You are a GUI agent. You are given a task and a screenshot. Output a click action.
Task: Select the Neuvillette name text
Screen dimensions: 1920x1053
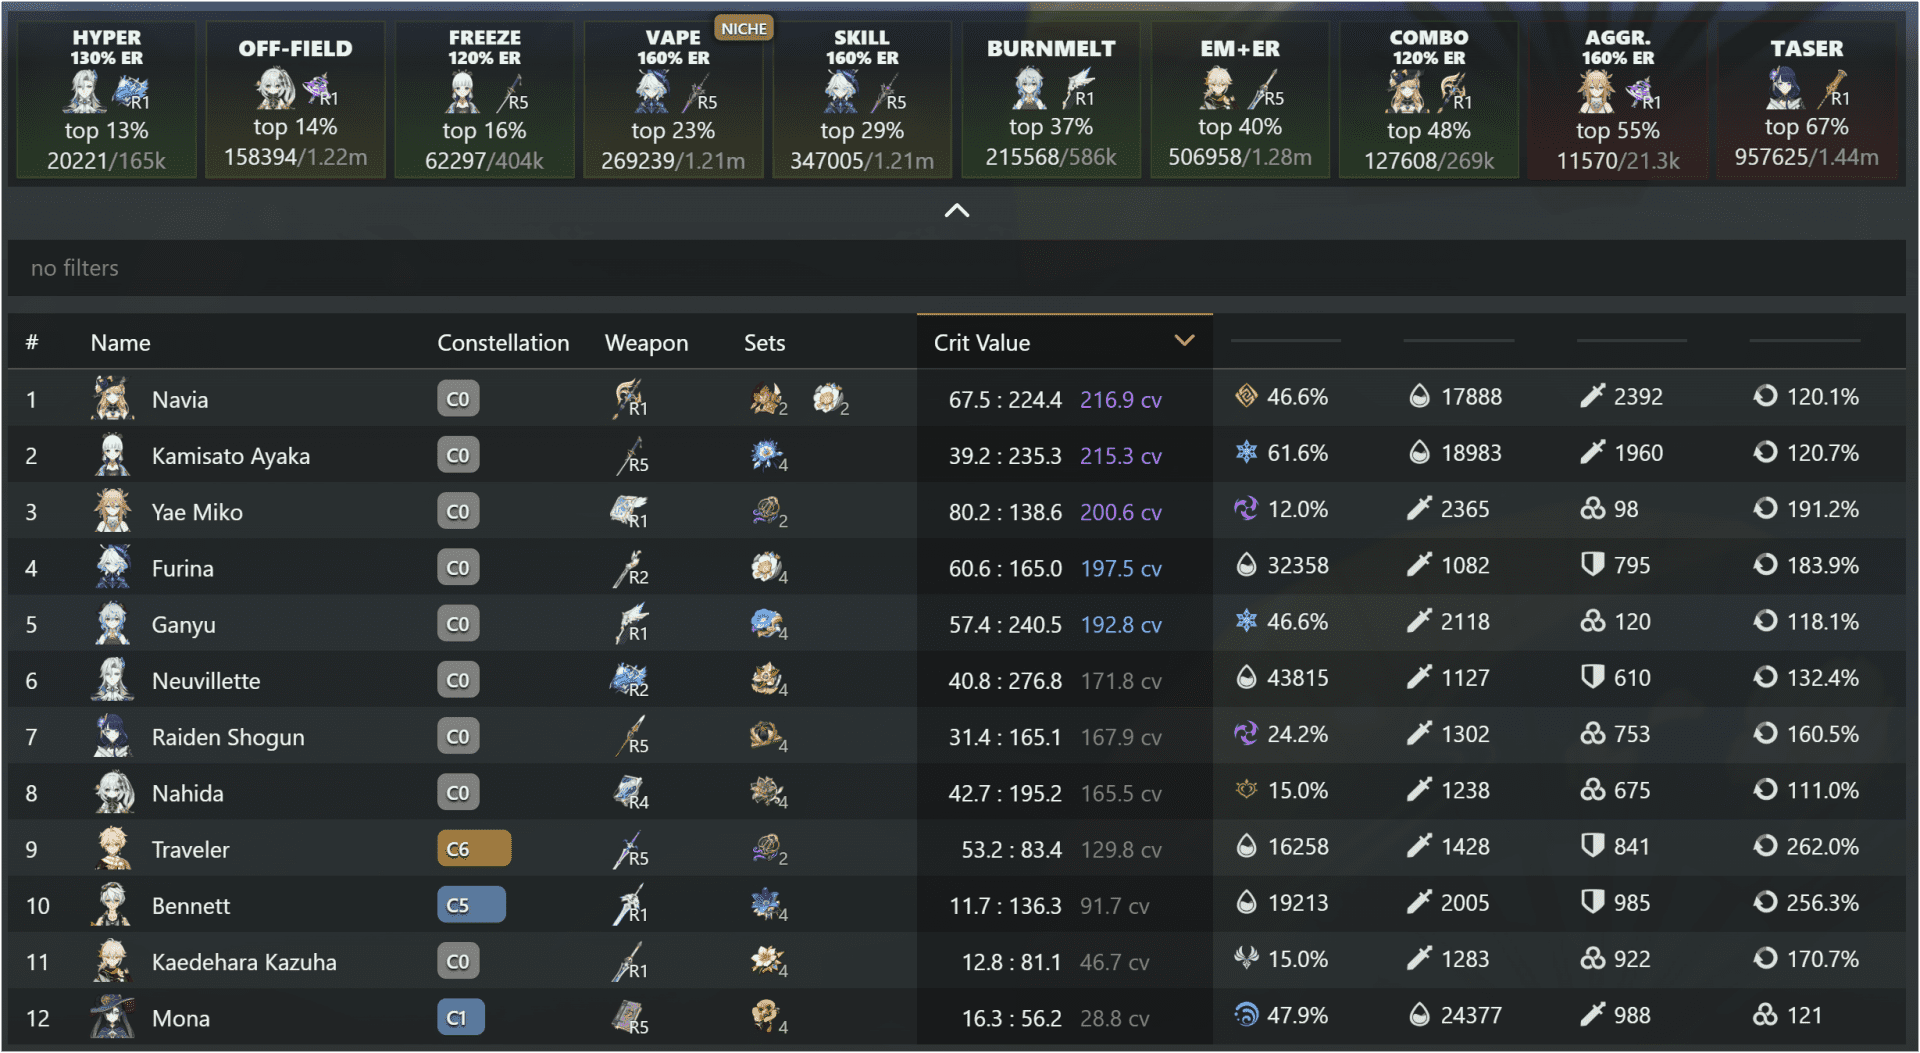point(206,681)
